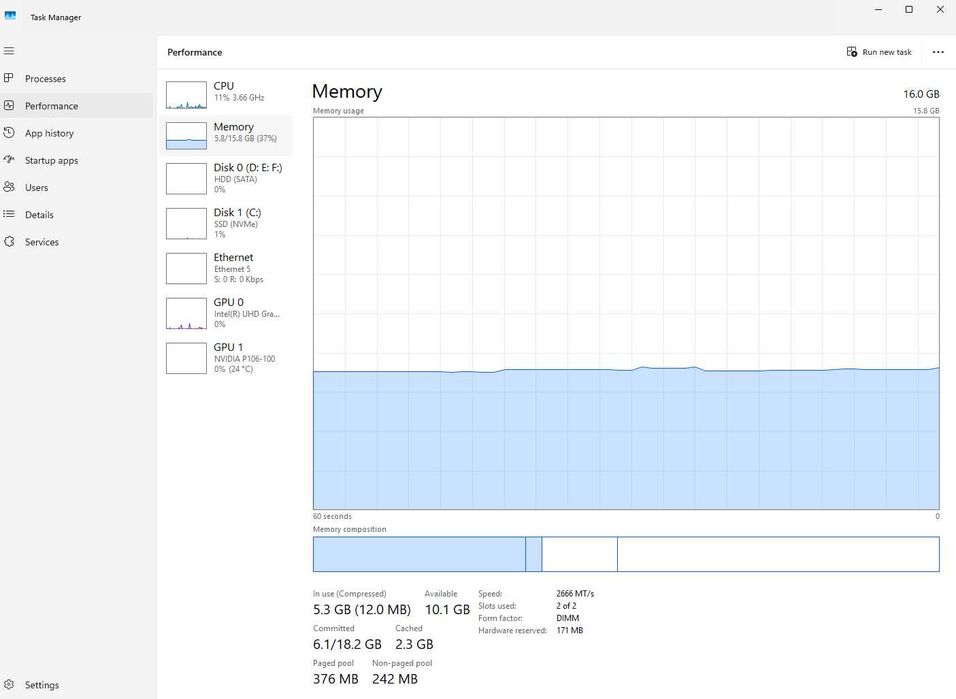Click Run new task text button
The image size is (956, 699).
(x=886, y=52)
